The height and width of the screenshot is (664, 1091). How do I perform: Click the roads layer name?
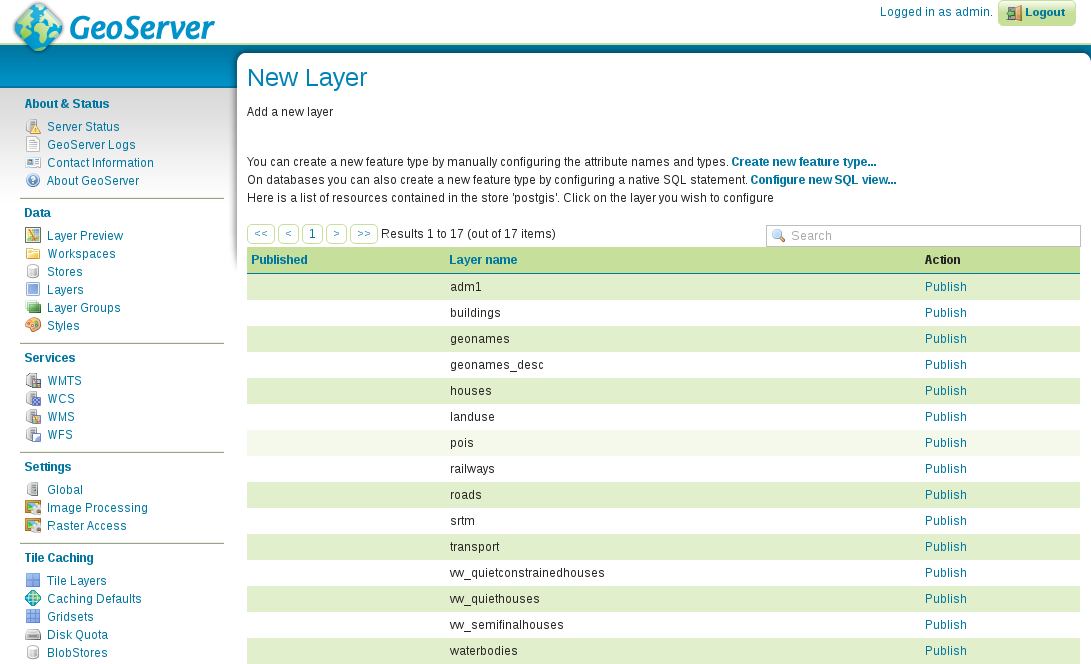click(465, 495)
